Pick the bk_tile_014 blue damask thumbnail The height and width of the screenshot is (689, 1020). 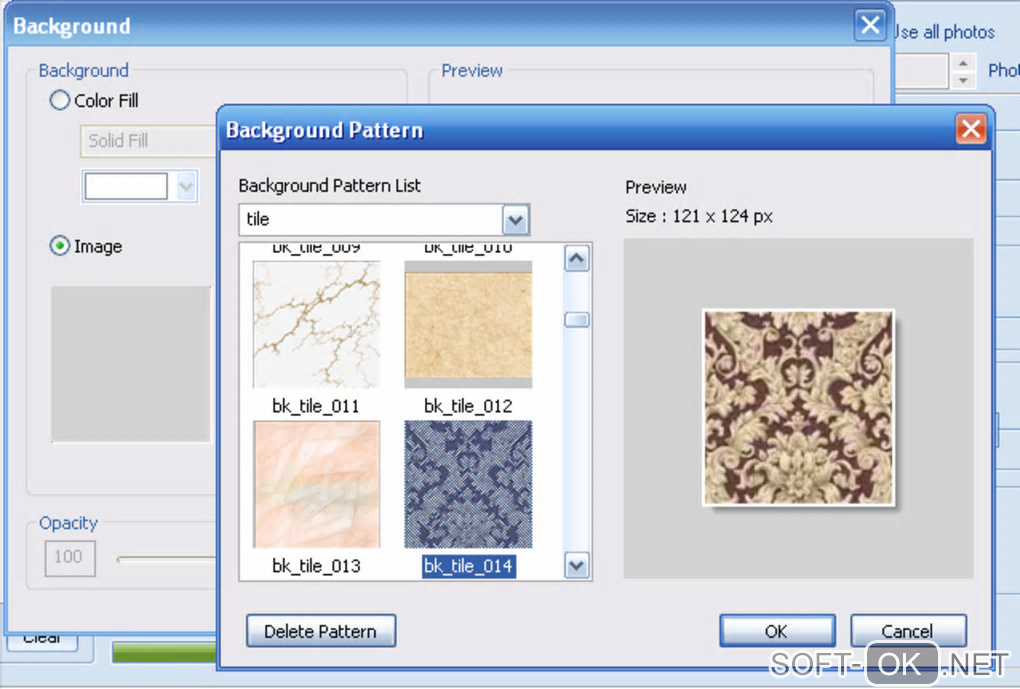coord(468,484)
